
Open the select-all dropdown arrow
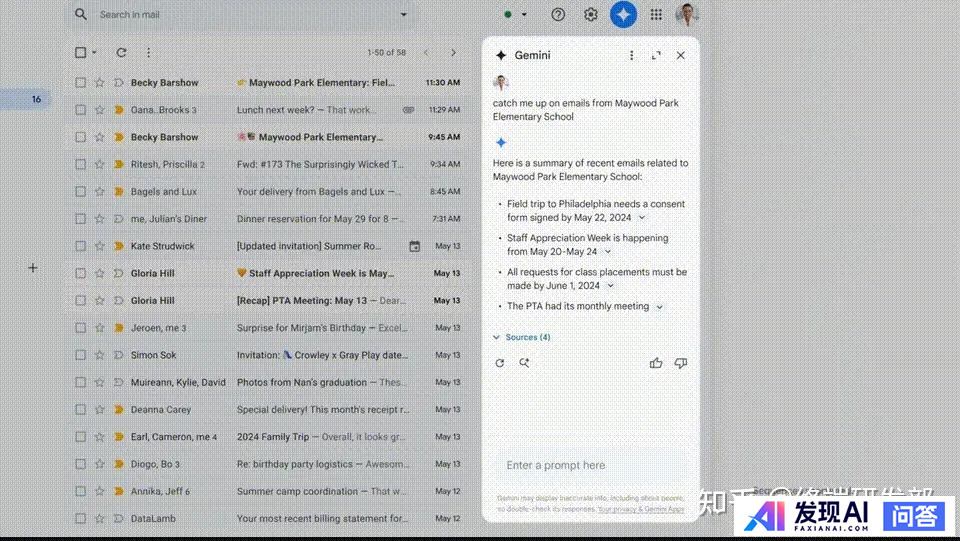tap(94, 53)
